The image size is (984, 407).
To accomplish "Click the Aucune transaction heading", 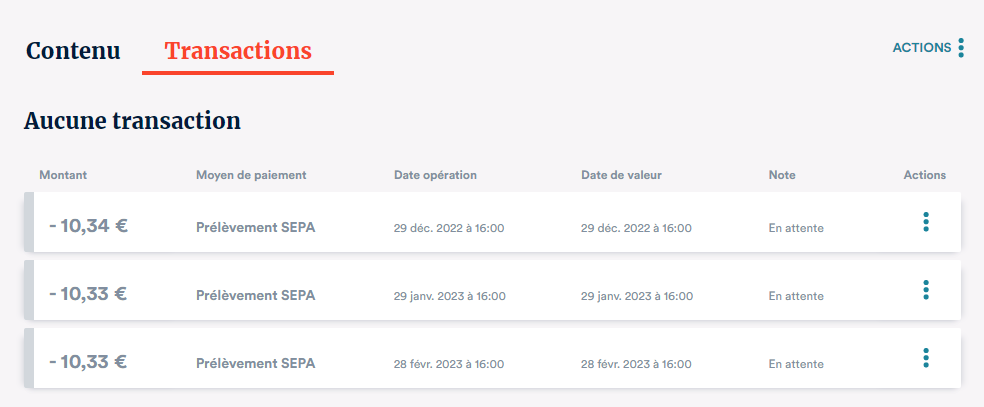I will tap(132, 121).
